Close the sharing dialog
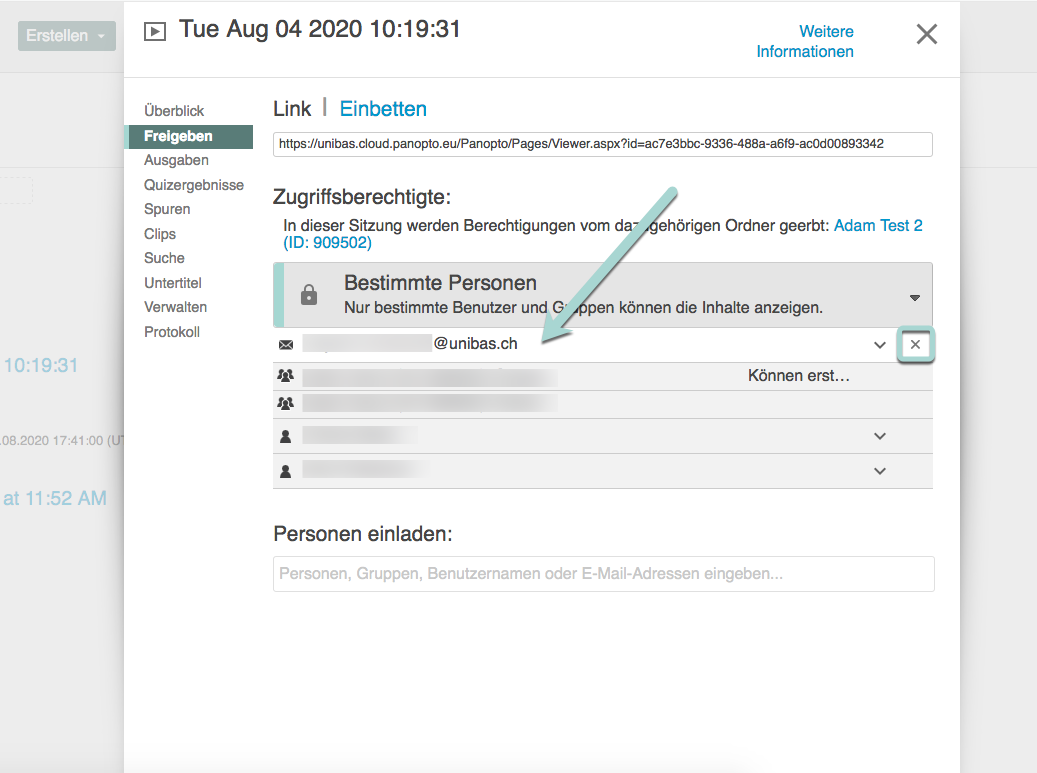The image size is (1037, 773). [927, 34]
